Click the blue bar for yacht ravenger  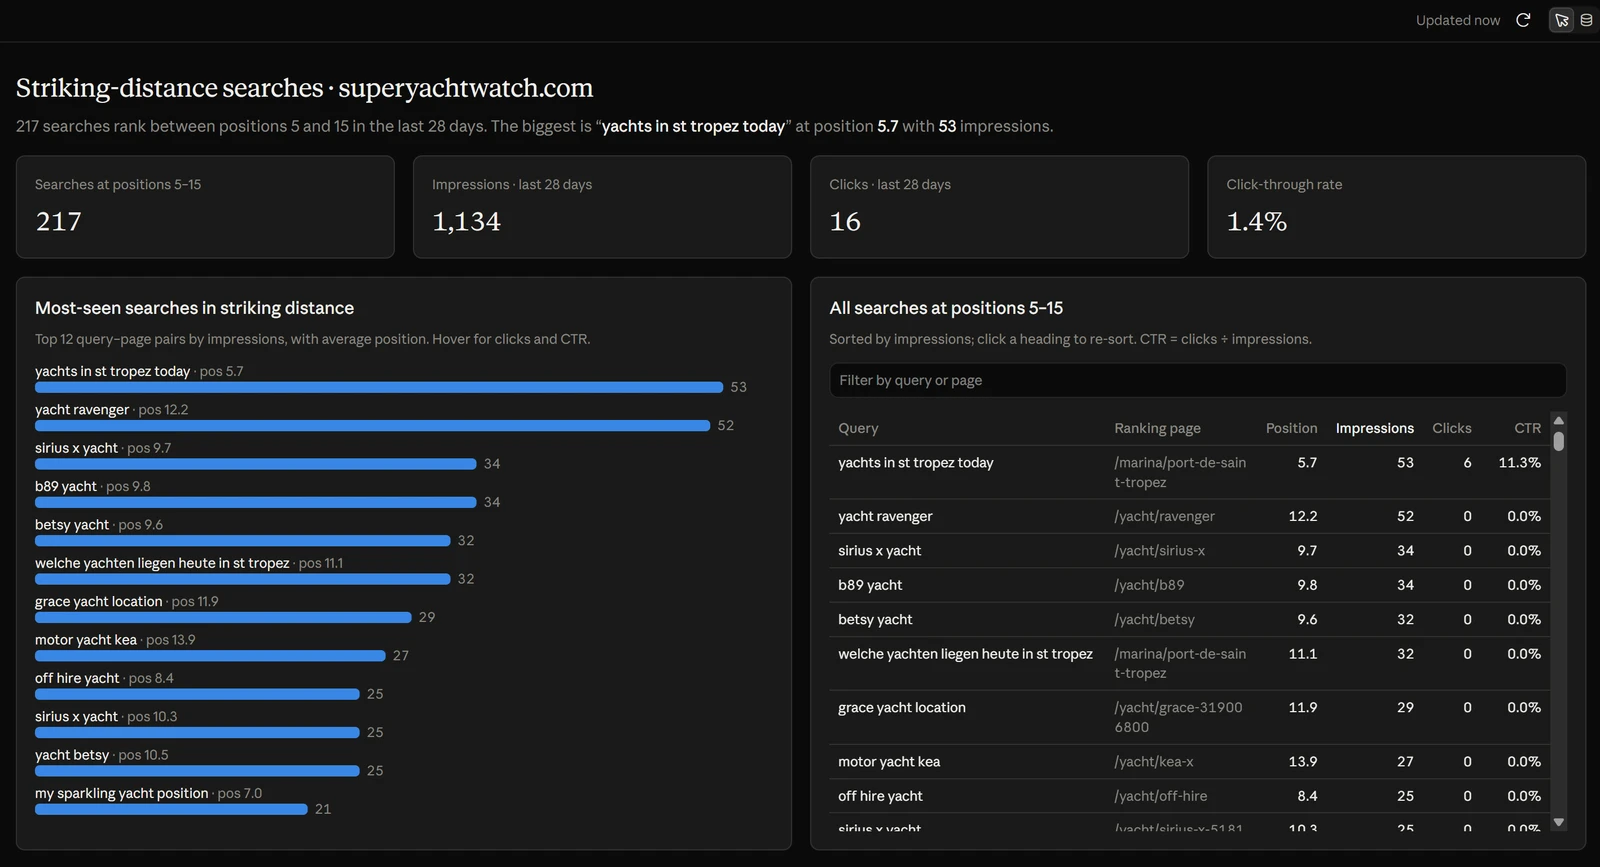coord(372,426)
